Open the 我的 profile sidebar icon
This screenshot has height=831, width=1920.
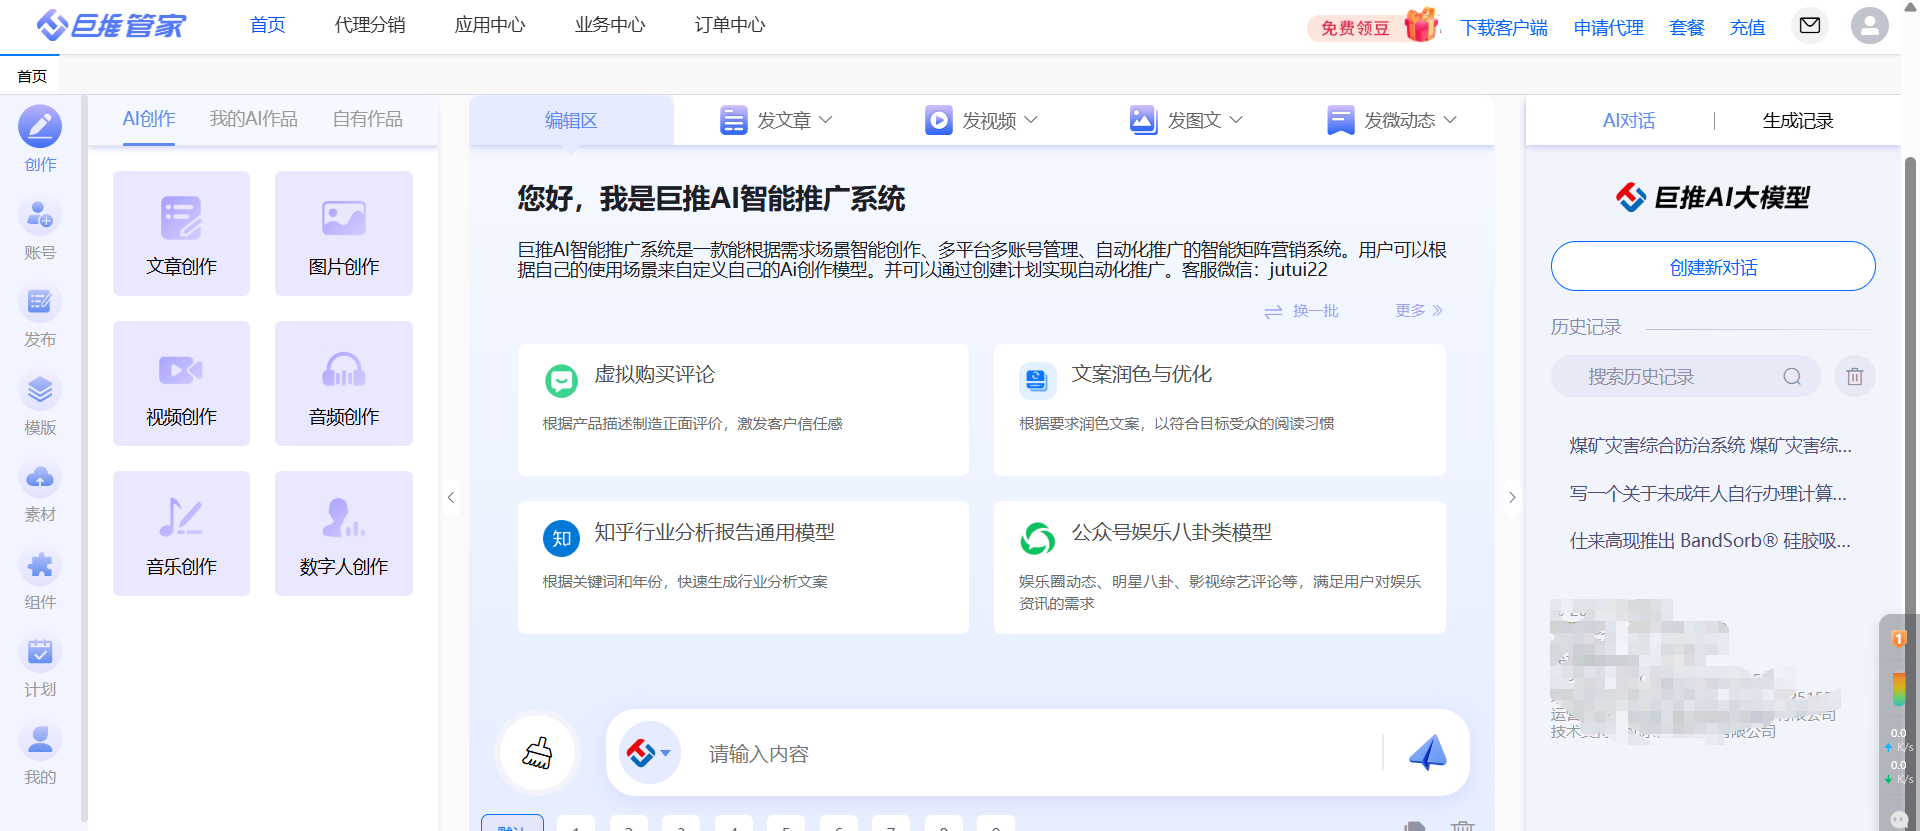[40, 752]
